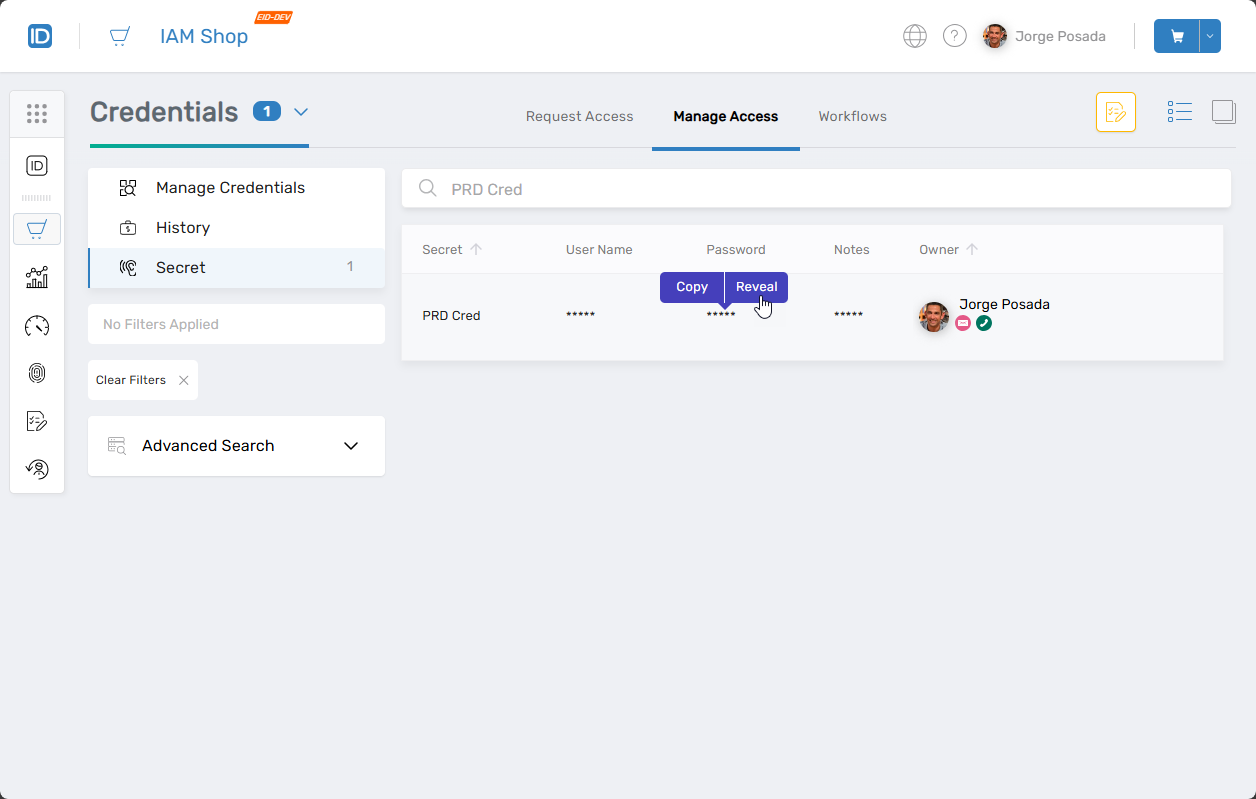This screenshot has height=799, width=1256.
Task: Open the help question mark icon
Action: [955, 36]
